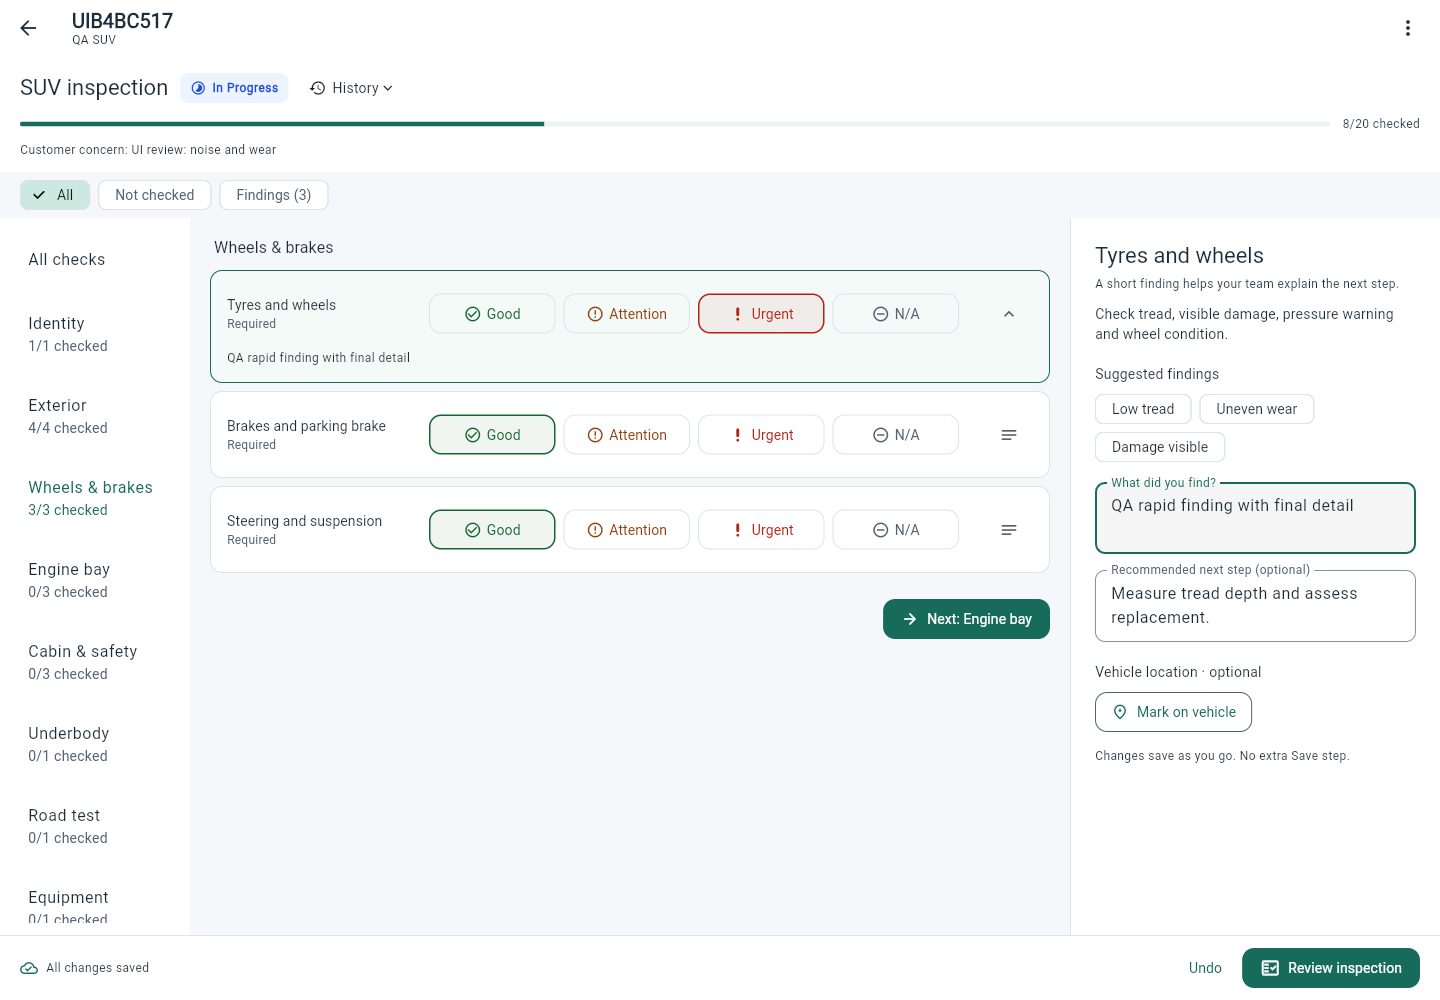The image size is (1440, 1000).
Task: Expand the History dropdown
Action: (351, 88)
